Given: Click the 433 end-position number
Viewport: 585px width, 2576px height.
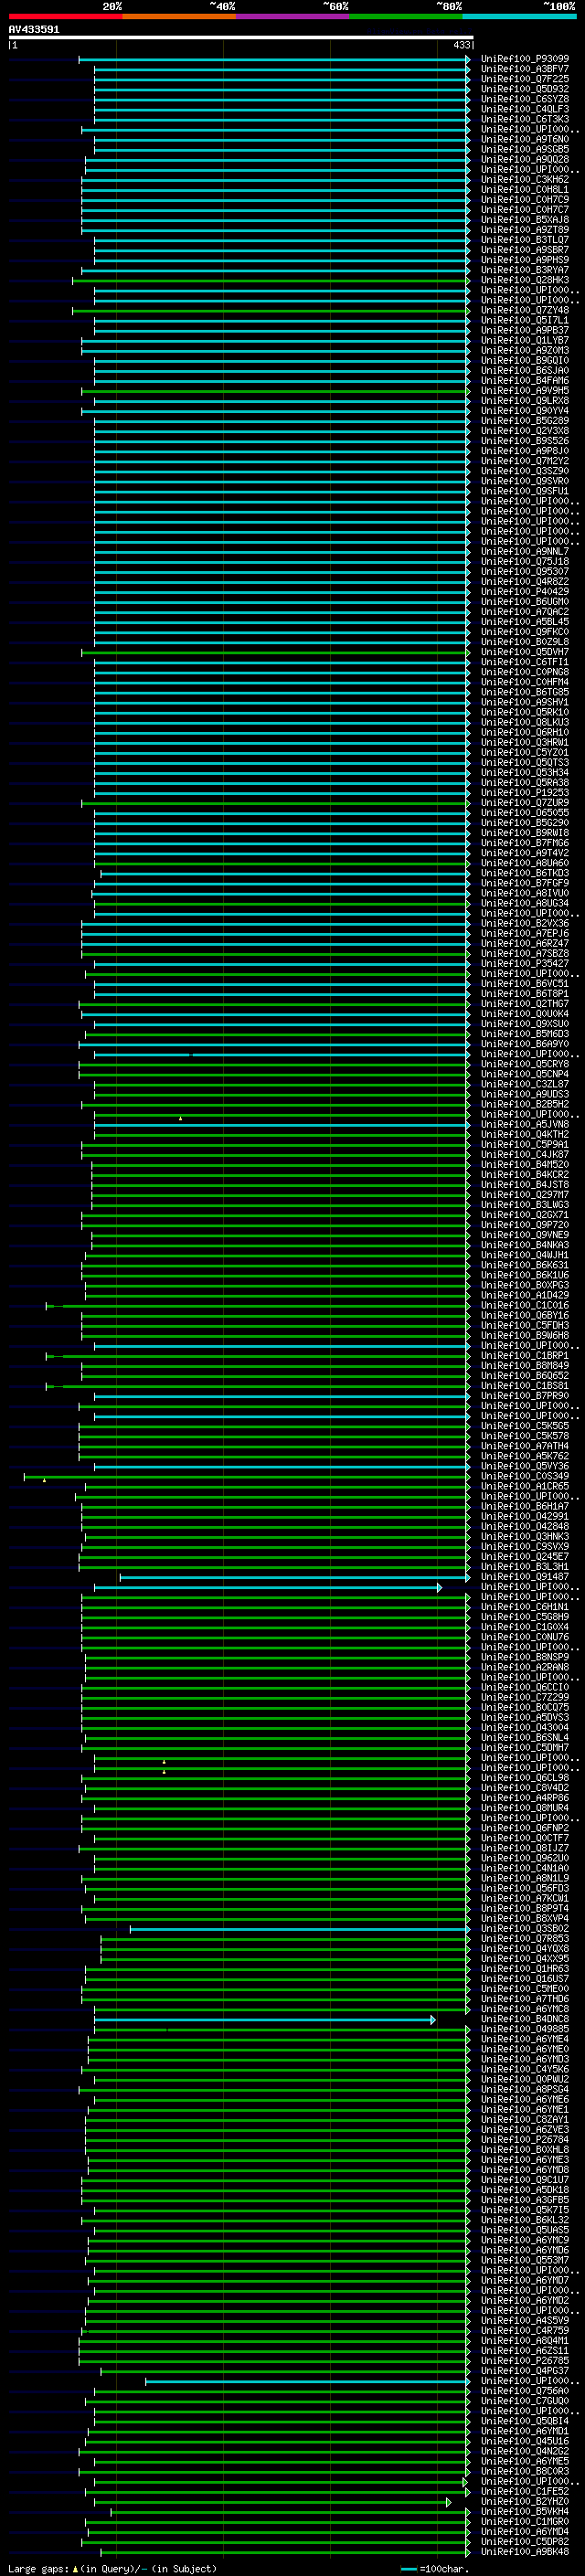Looking at the screenshot, I should (x=461, y=45).
